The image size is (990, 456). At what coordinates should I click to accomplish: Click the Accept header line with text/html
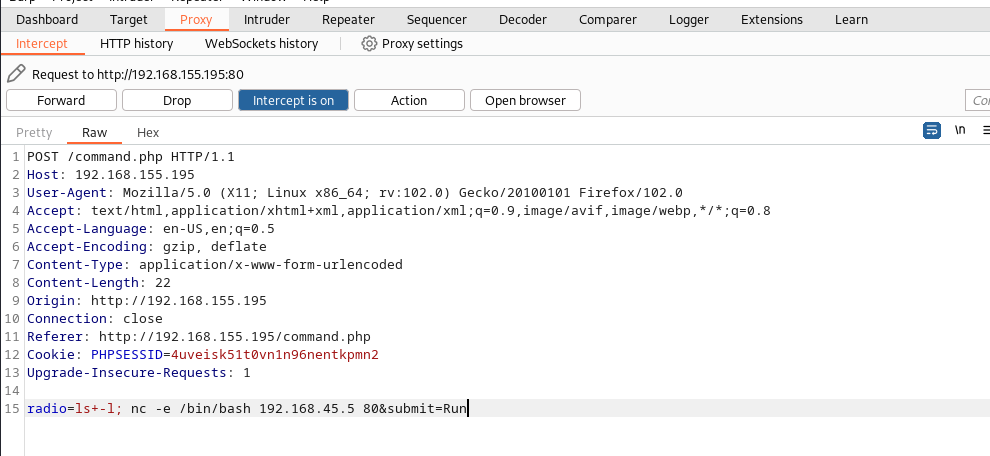398,211
